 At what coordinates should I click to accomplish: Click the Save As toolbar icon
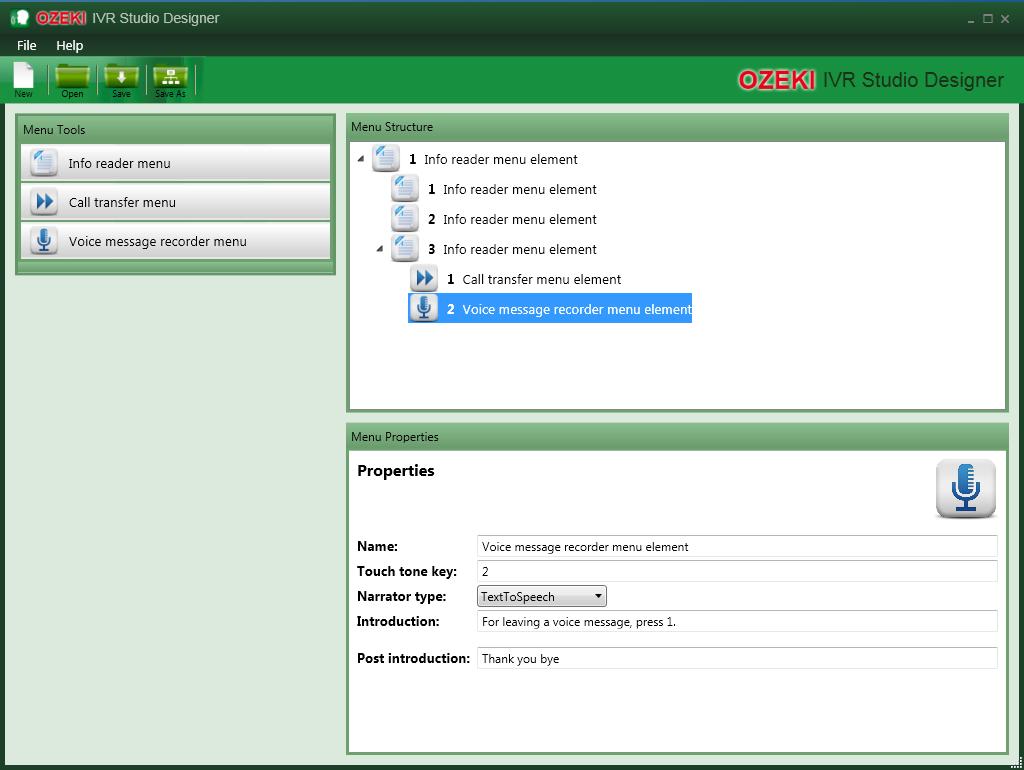170,80
